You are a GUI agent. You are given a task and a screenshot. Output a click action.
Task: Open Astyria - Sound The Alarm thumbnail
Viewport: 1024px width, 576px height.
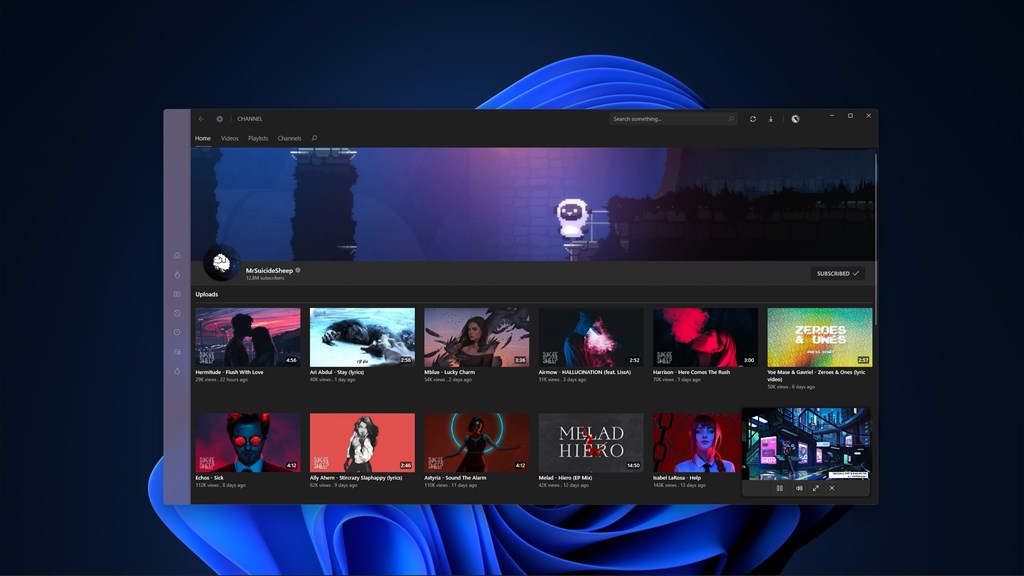click(477, 442)
